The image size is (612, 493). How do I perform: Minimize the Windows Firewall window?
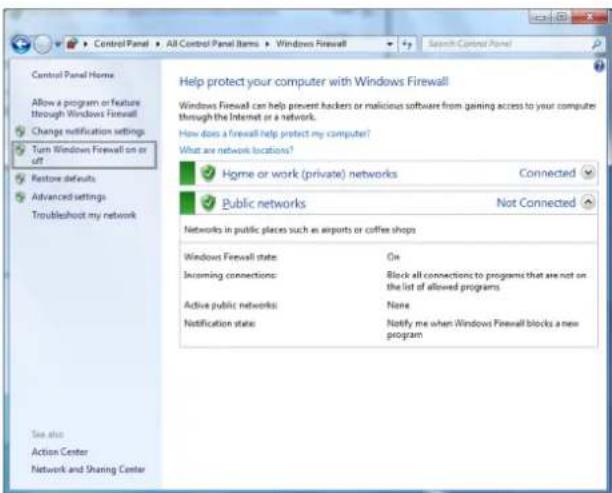pyautogui.click(x=540, y=17)
